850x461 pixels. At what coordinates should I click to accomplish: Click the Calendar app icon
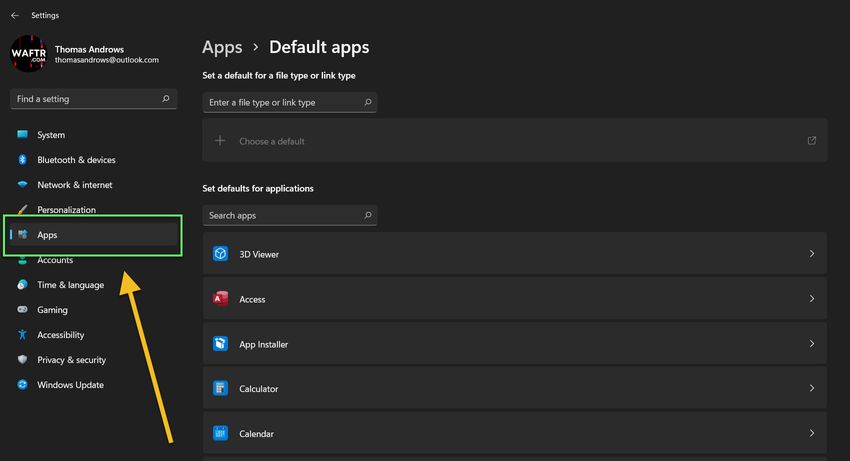(x=220, y=433)
